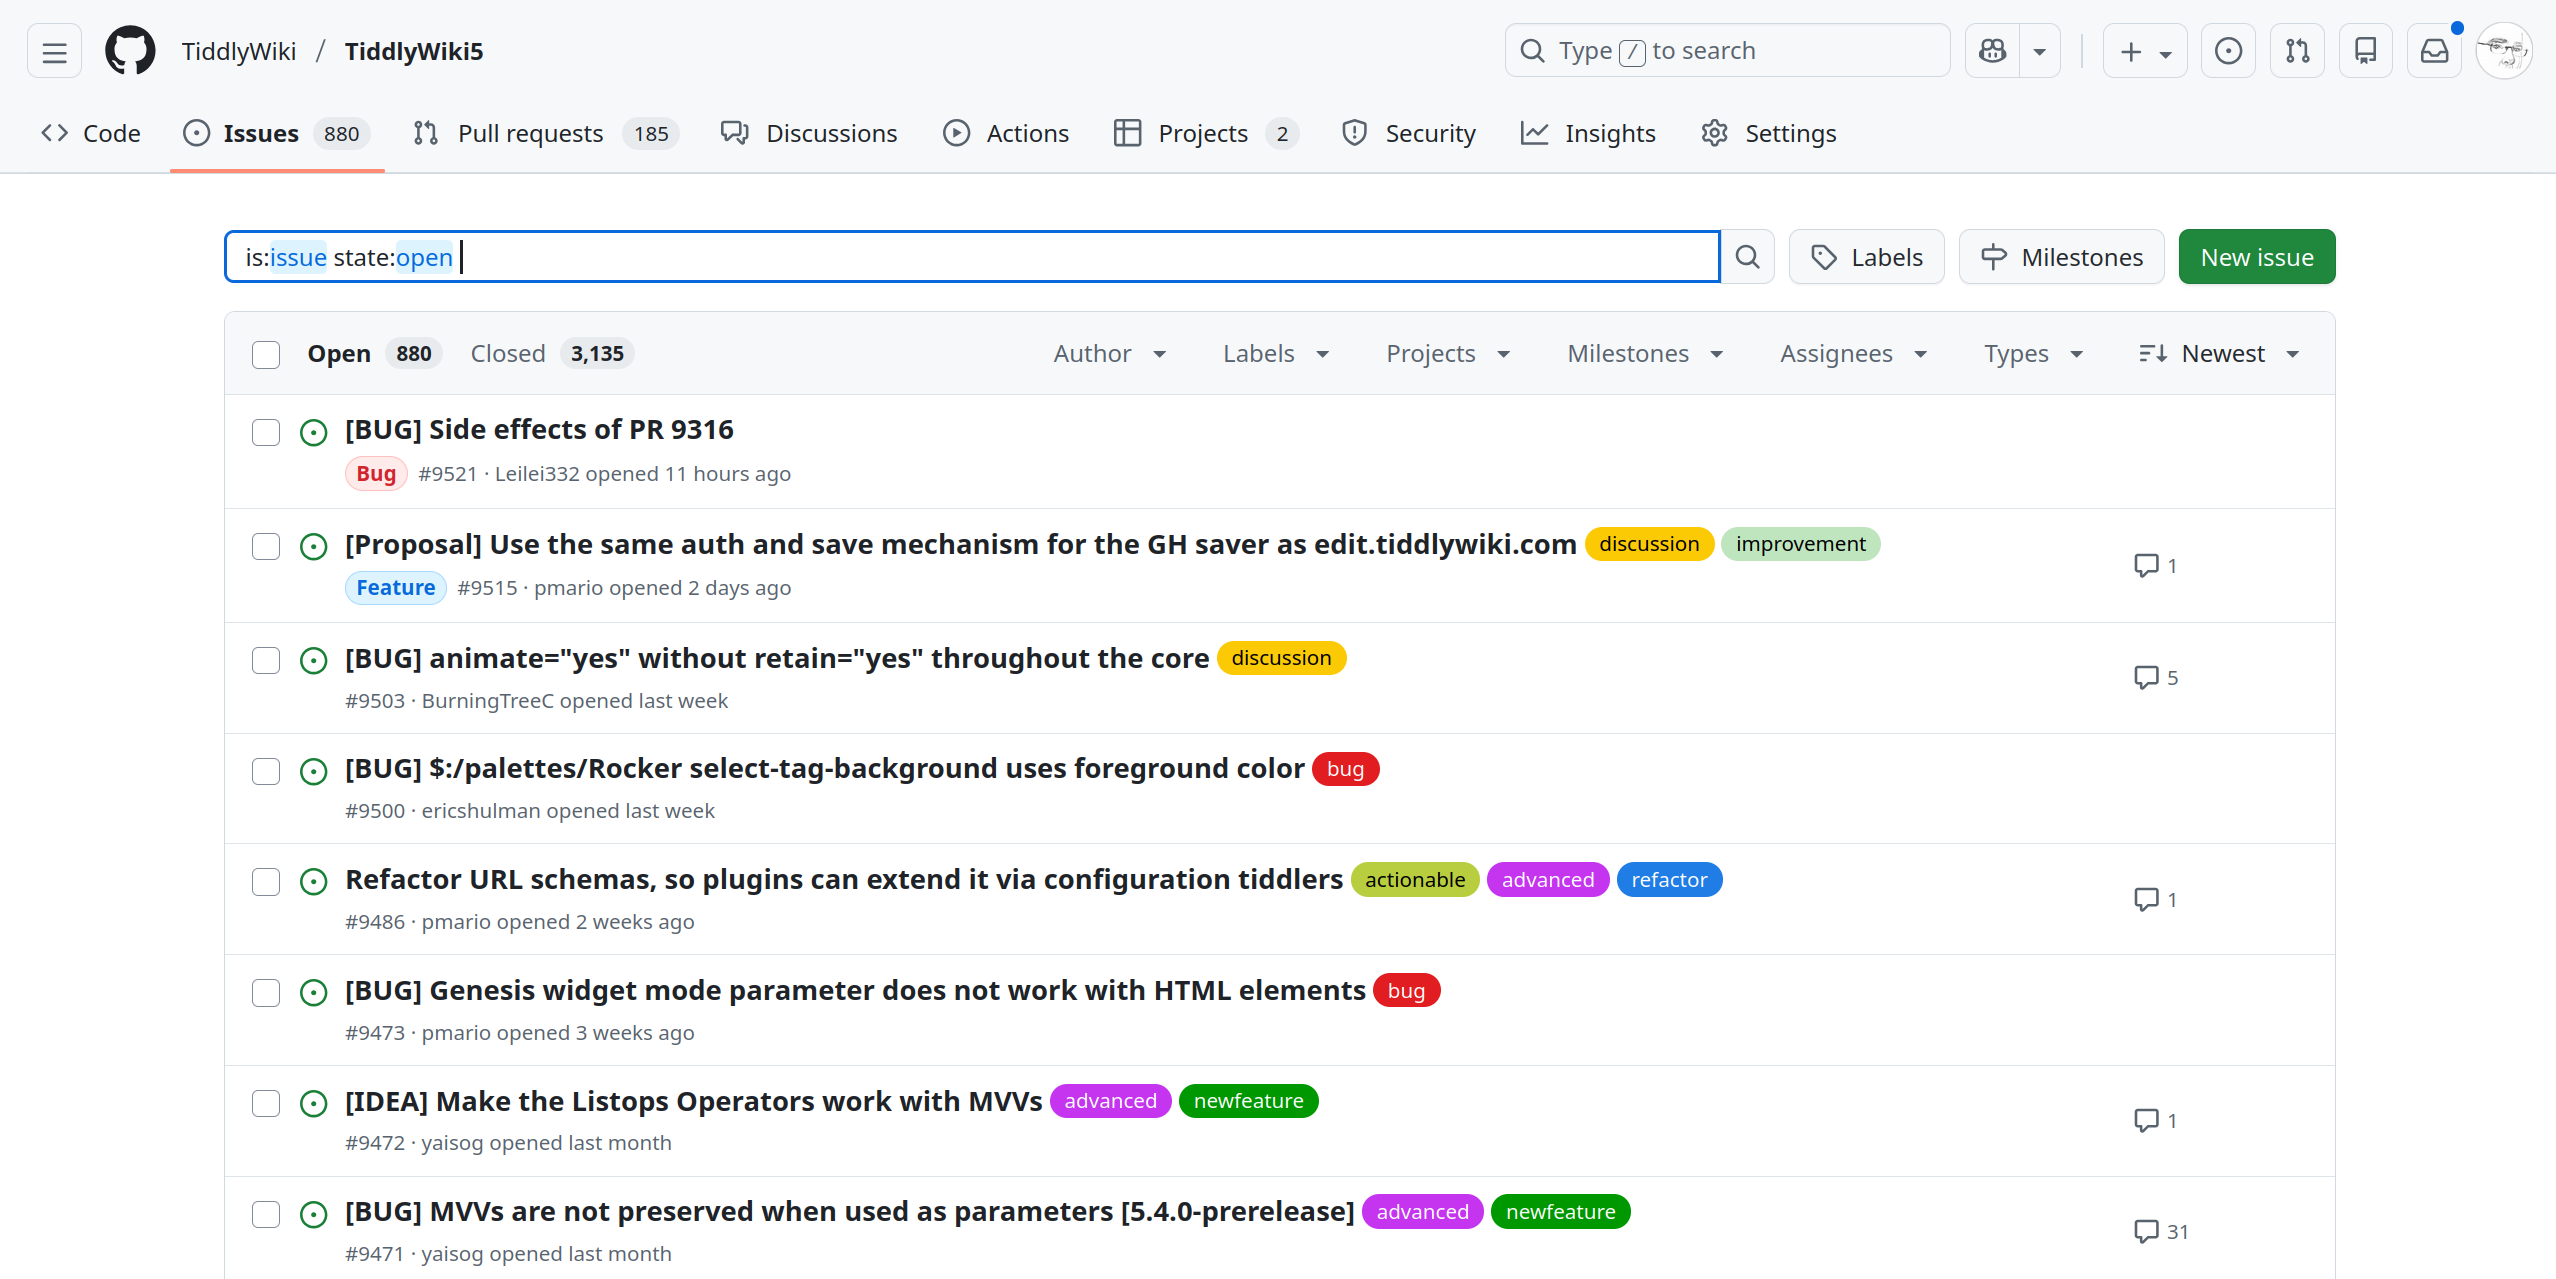This screenshot has height=1279, width=2556.
Task: Click the yellow discussion label on issue #9503
Action: (1281, 658)
